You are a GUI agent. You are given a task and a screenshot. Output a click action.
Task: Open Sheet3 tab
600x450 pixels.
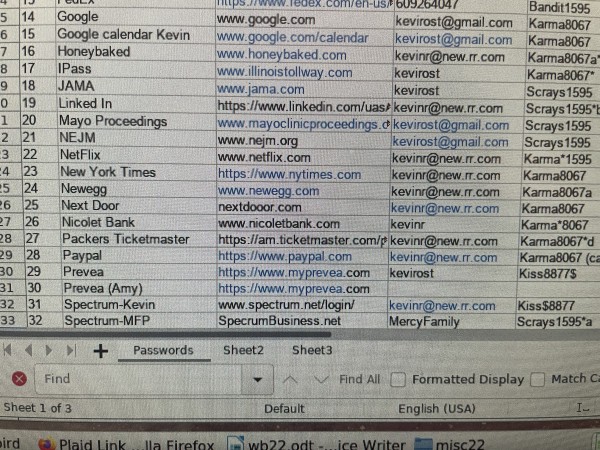point(312,350)
